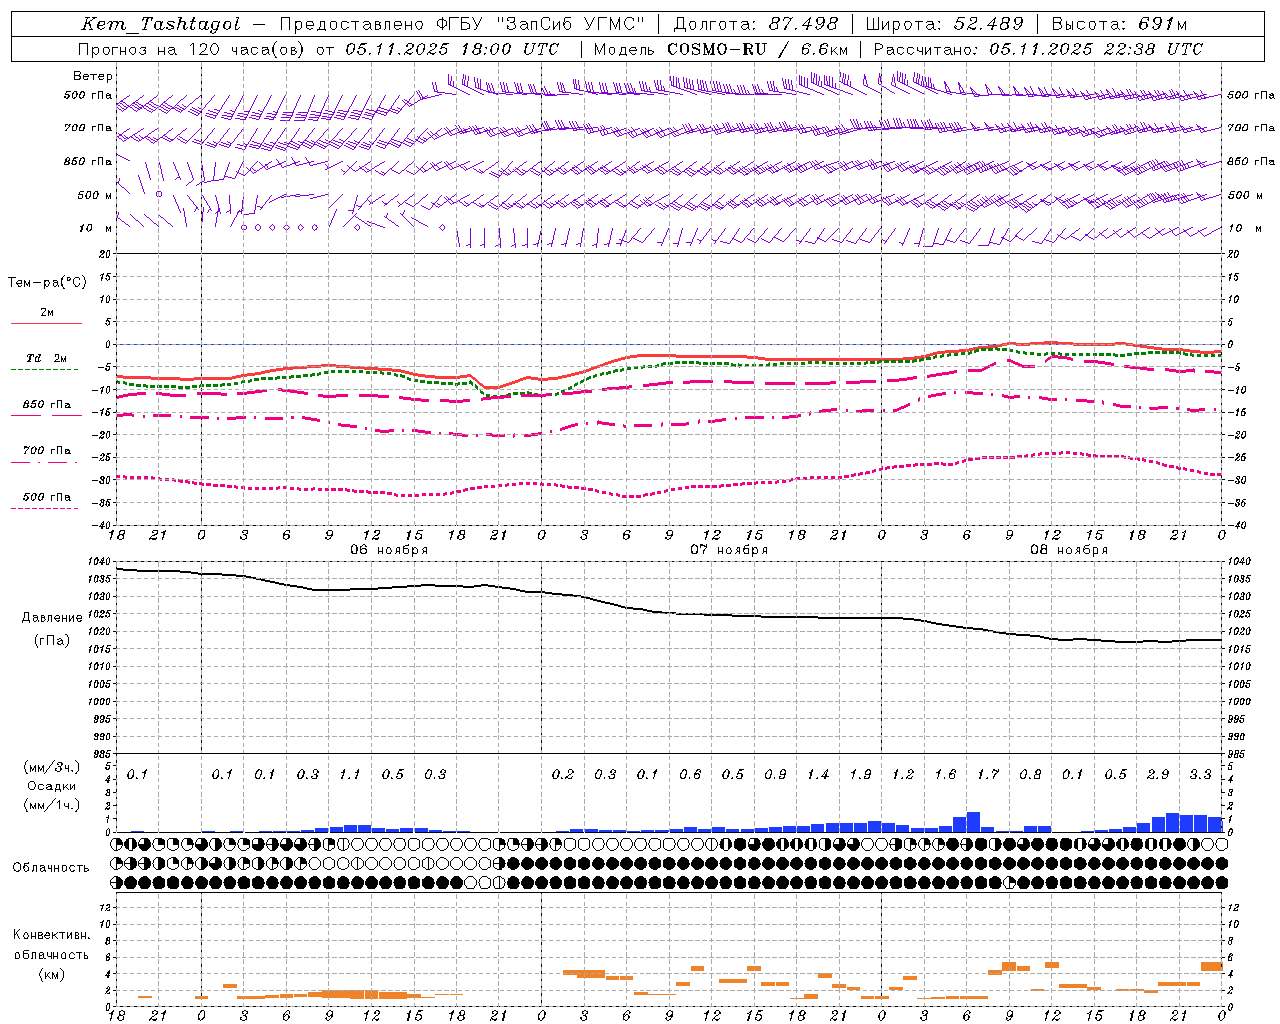
Task: Click the date label 06 ноября
Action: click(x=389, y=550)
